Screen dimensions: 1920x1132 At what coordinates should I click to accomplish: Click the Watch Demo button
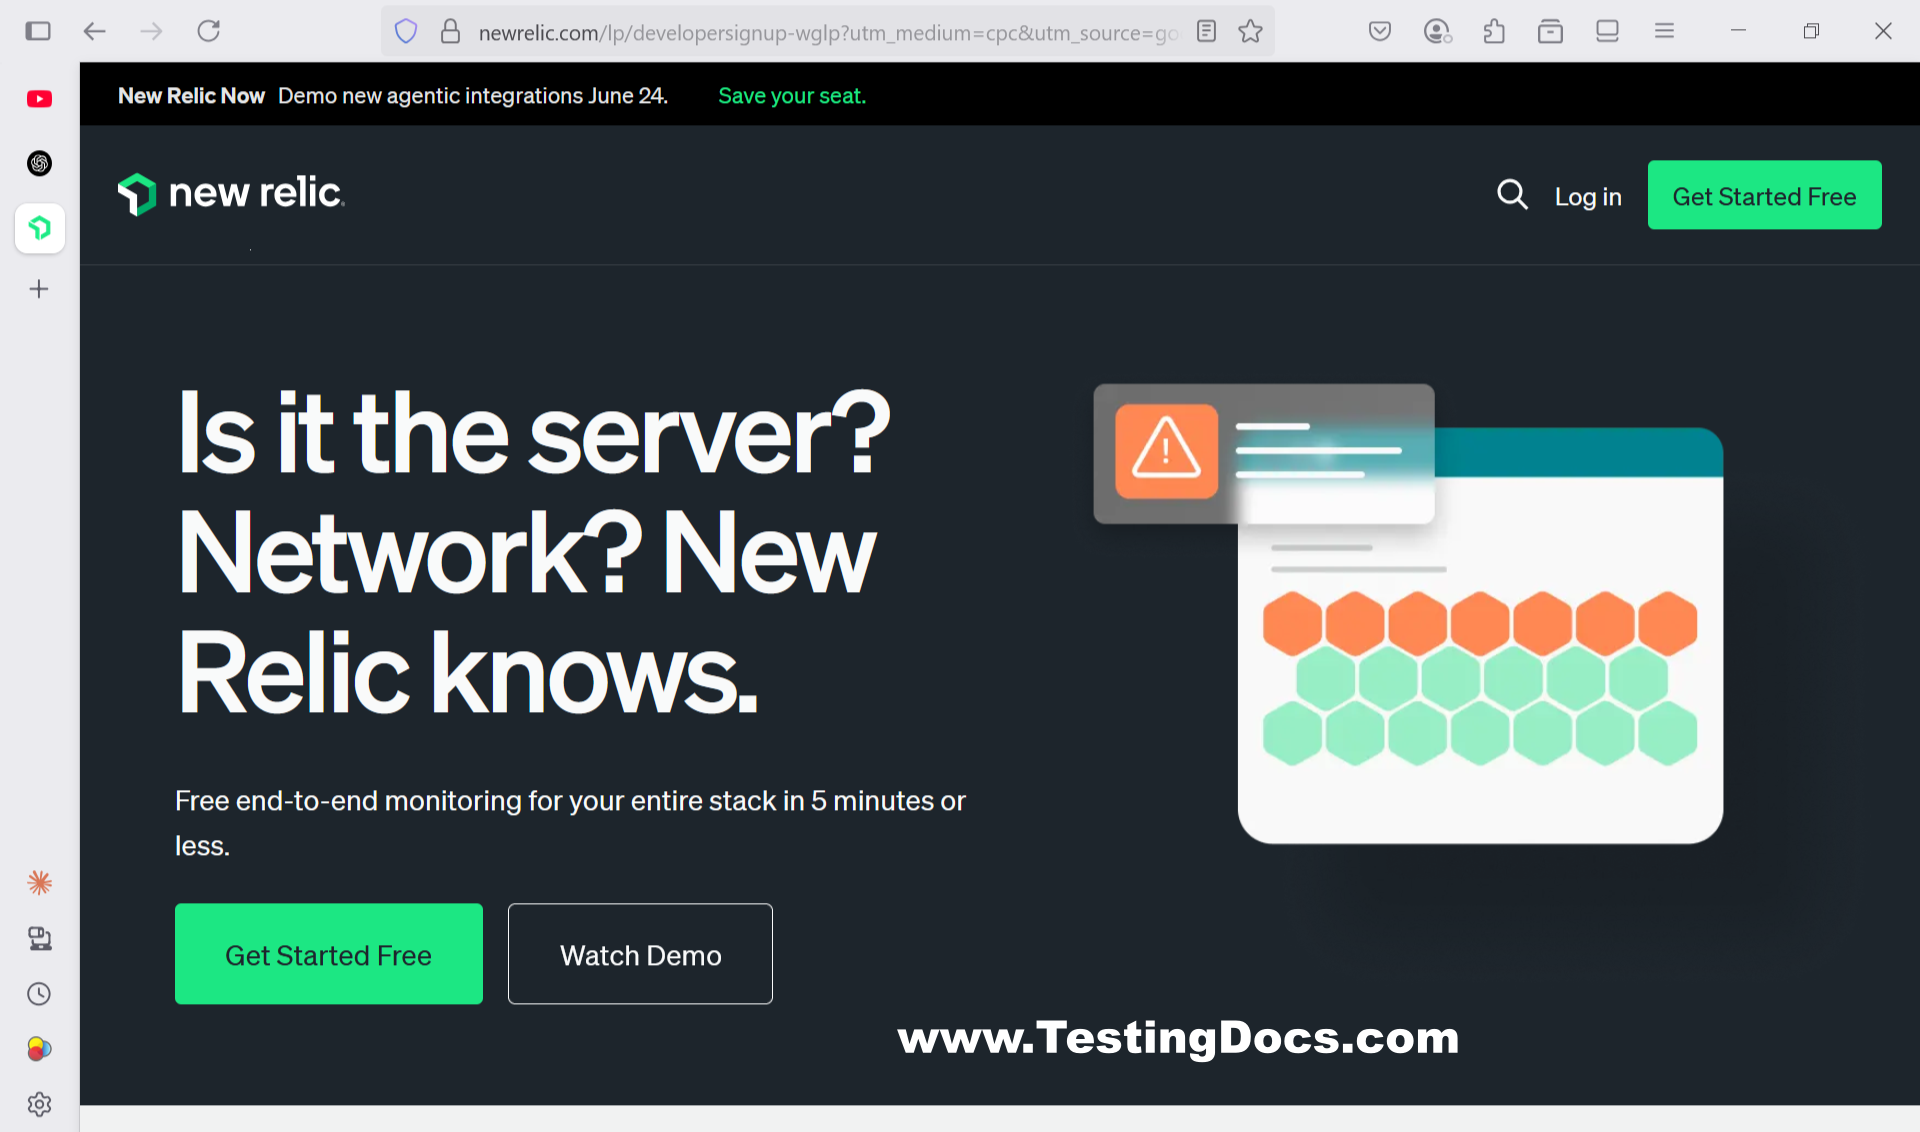tap(640, 954)
